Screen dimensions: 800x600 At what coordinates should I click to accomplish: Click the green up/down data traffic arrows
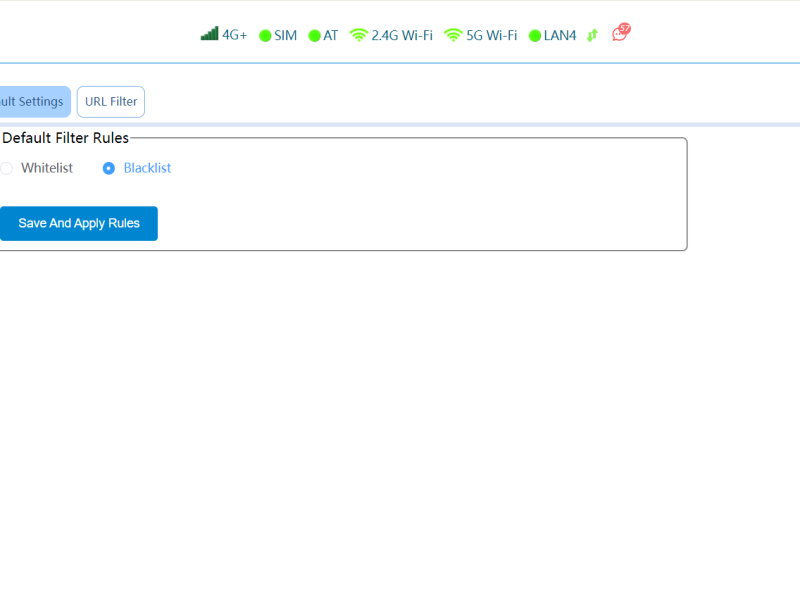592,35
